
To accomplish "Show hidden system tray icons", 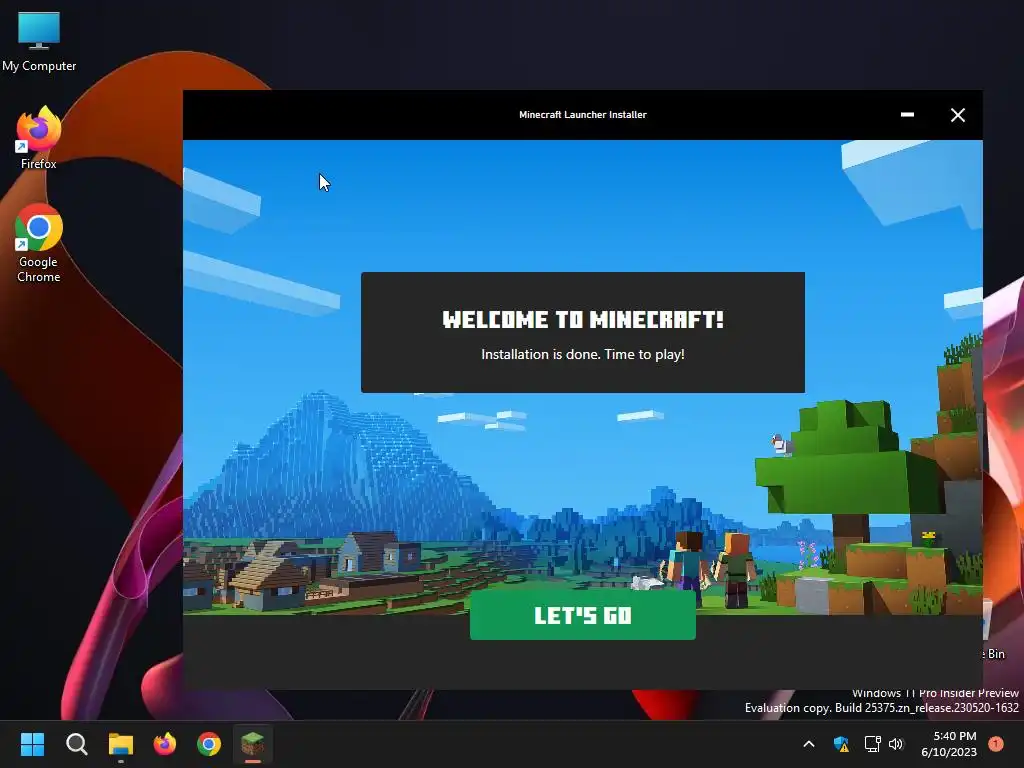I will coord(808,744).
